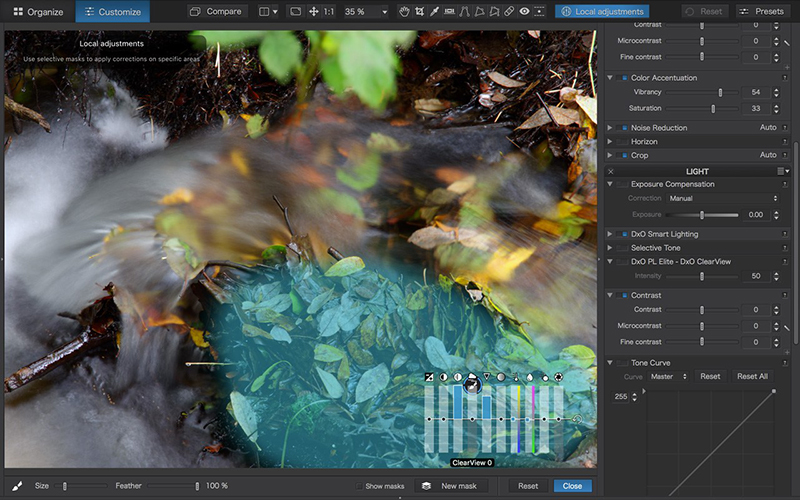Viewport: 800px width, 500px height.
Task: Click the Tint droplet icon in equalizer
Action: (530, 377)
